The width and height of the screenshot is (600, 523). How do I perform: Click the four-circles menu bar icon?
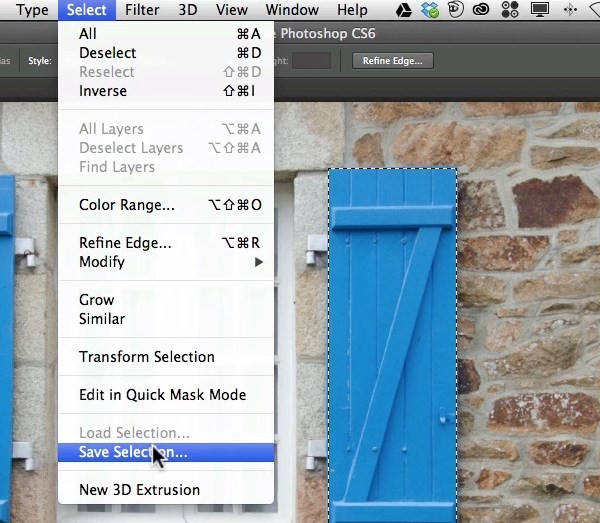coord(510,9)
